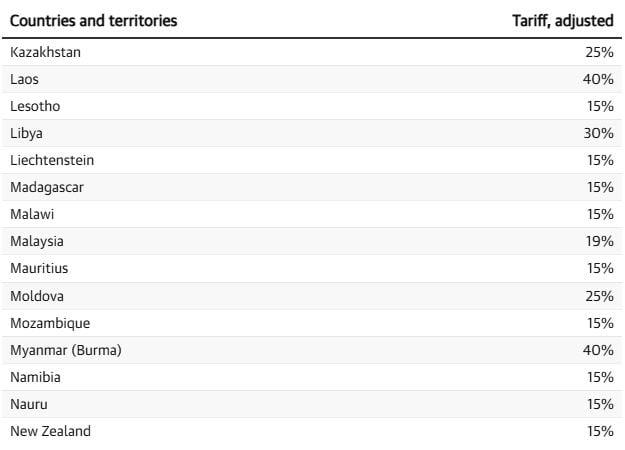Screen dimensions: 625x450
Task: Select the Myanmar (Burma) row
Action: tap(66, 350)
